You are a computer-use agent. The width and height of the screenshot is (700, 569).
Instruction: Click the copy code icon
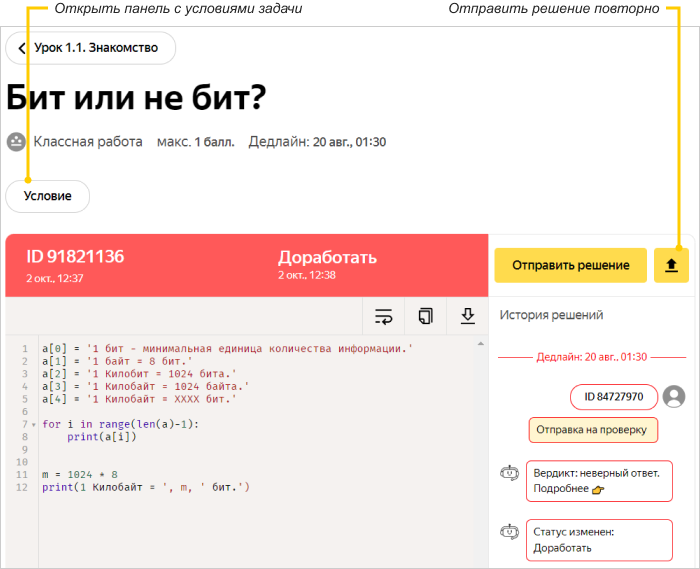tap(425, 317)
